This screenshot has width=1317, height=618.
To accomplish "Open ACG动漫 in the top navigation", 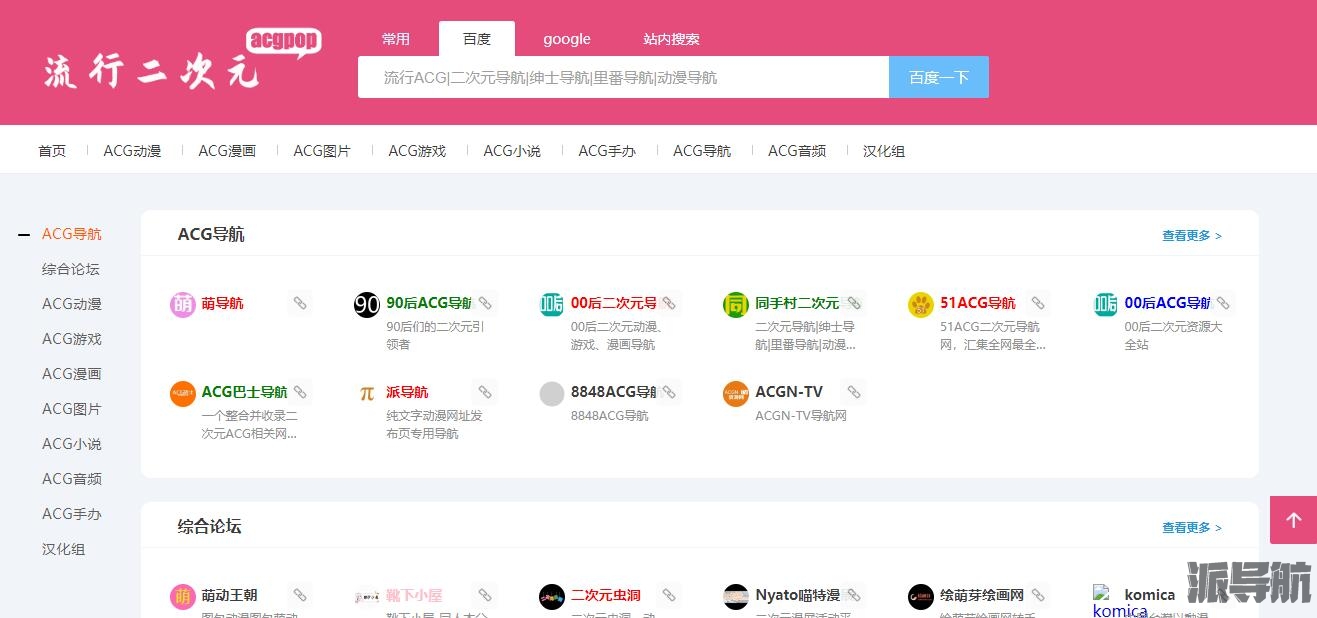I will (132, 151).
